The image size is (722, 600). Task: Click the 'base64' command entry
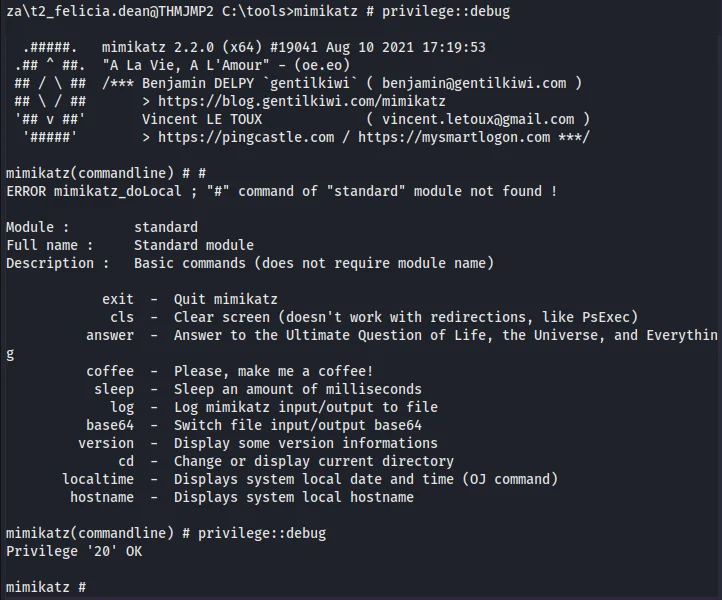[x=110, y=425]
